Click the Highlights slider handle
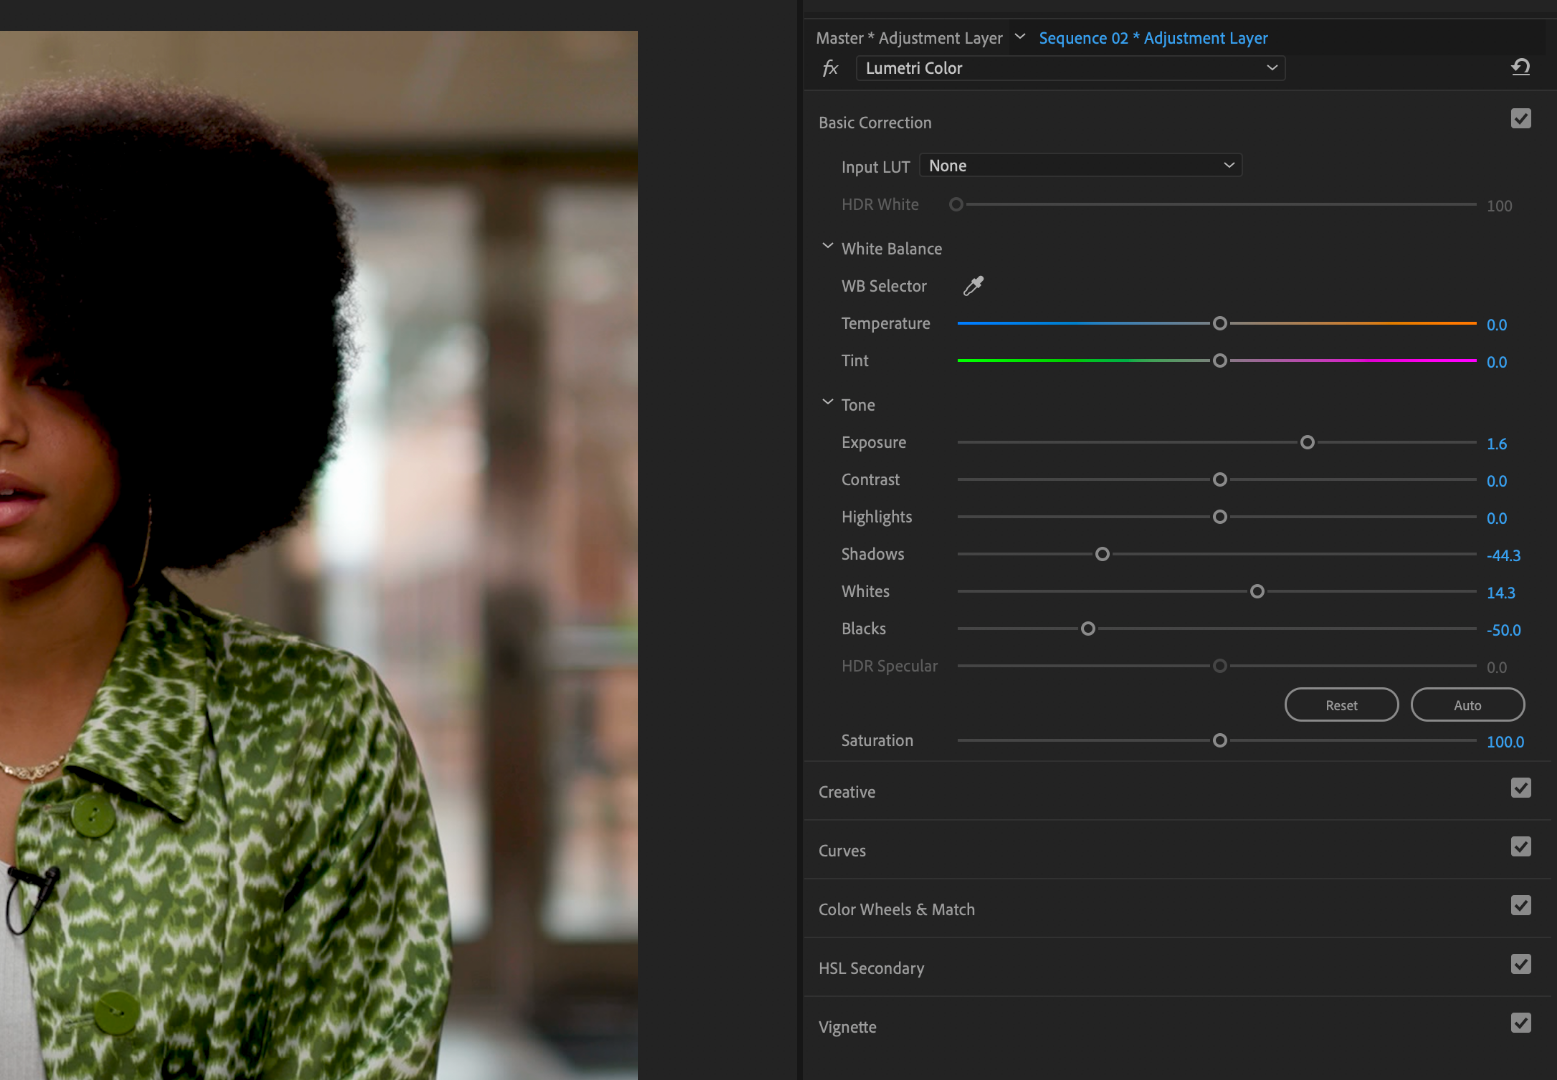The width and height of the screenshot is (1557, 1080). [1219, 517]
